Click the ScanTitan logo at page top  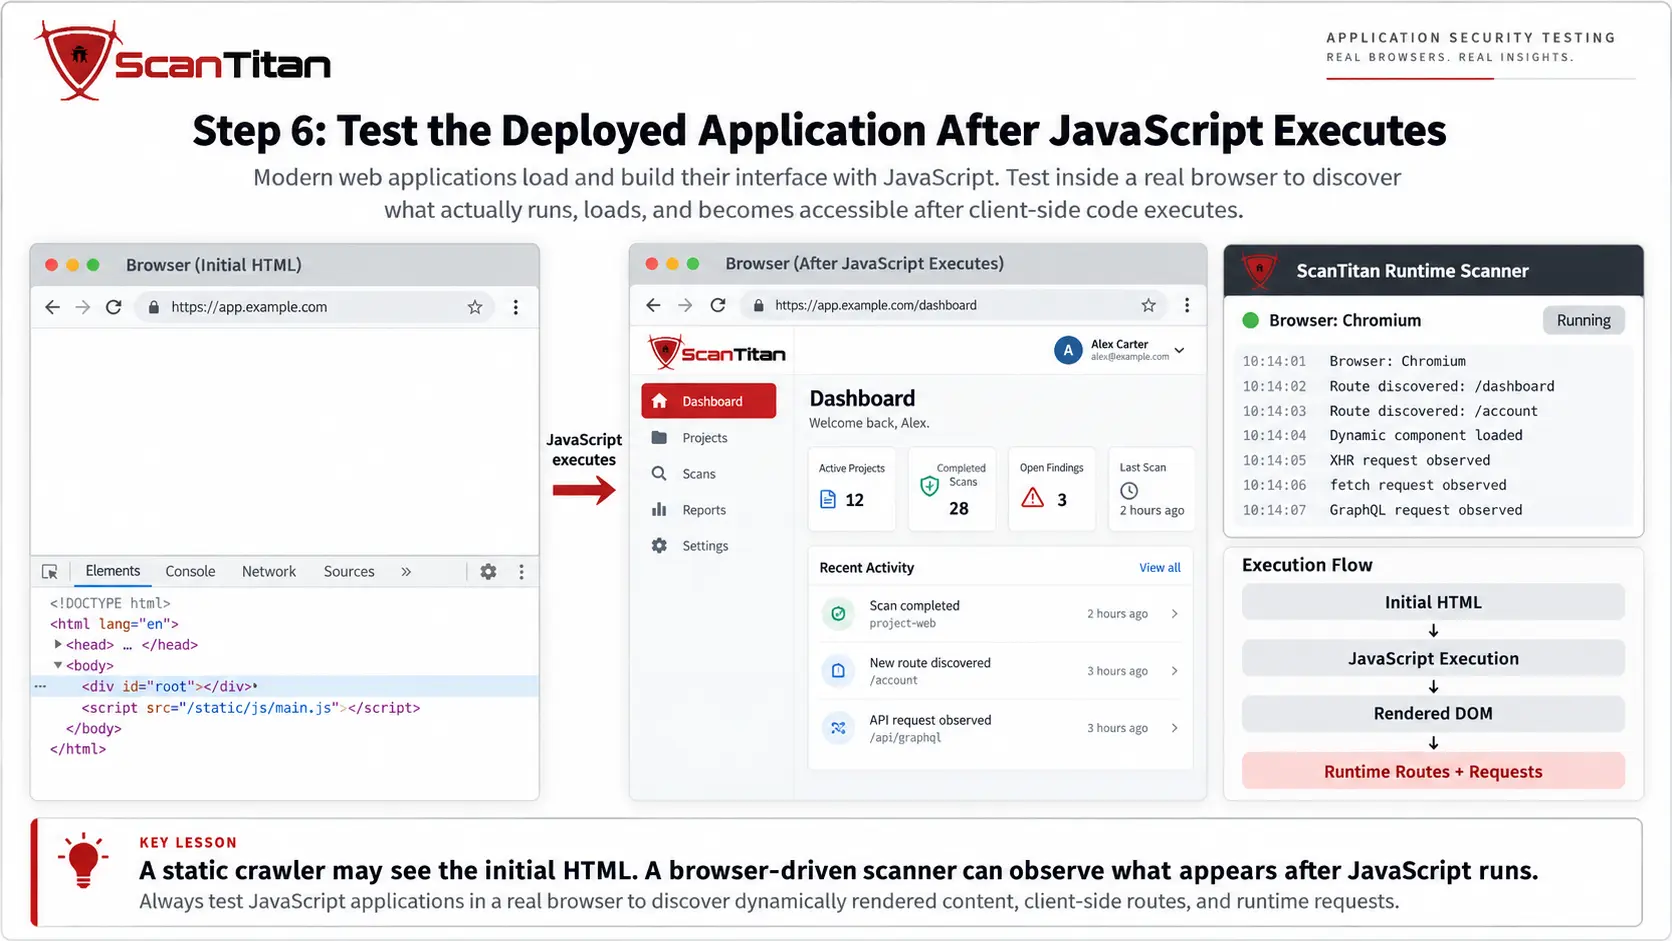(x=183, y=61)
